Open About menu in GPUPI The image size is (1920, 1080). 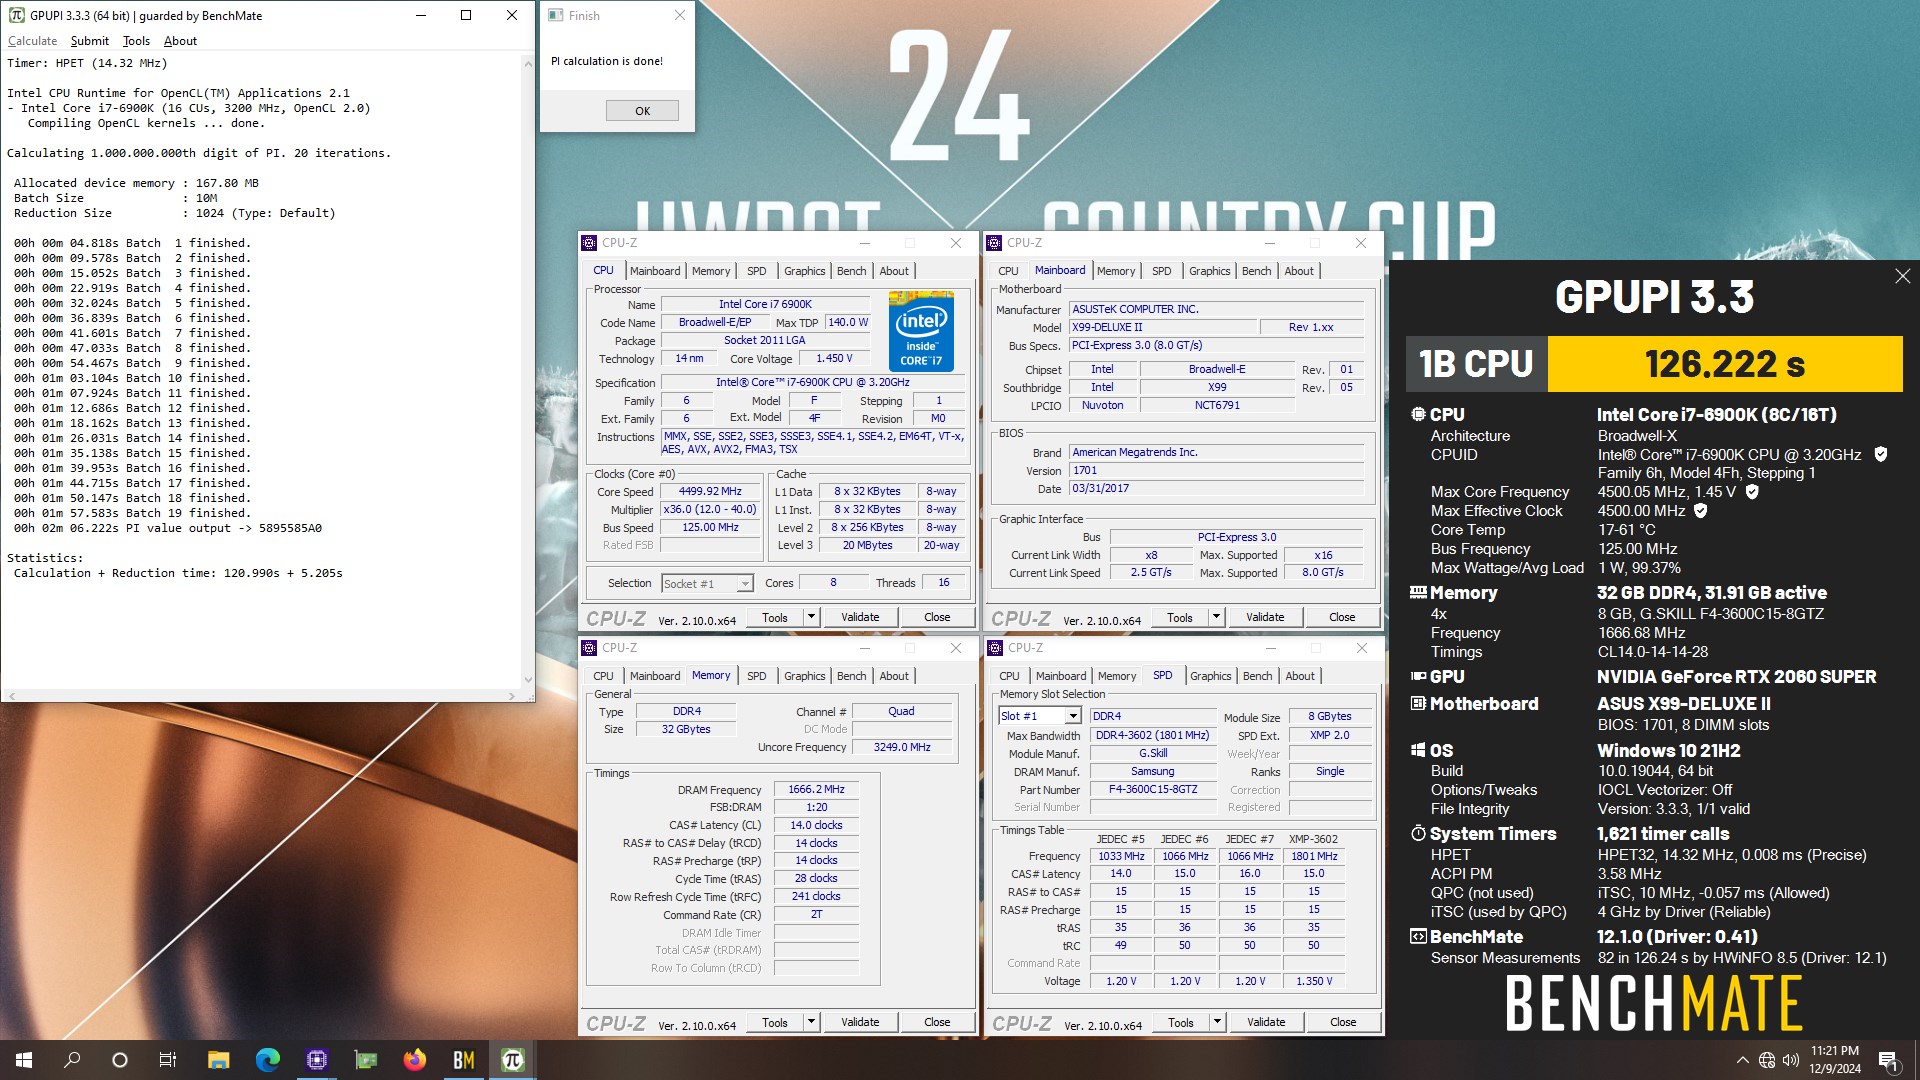(x=180, y=41)
